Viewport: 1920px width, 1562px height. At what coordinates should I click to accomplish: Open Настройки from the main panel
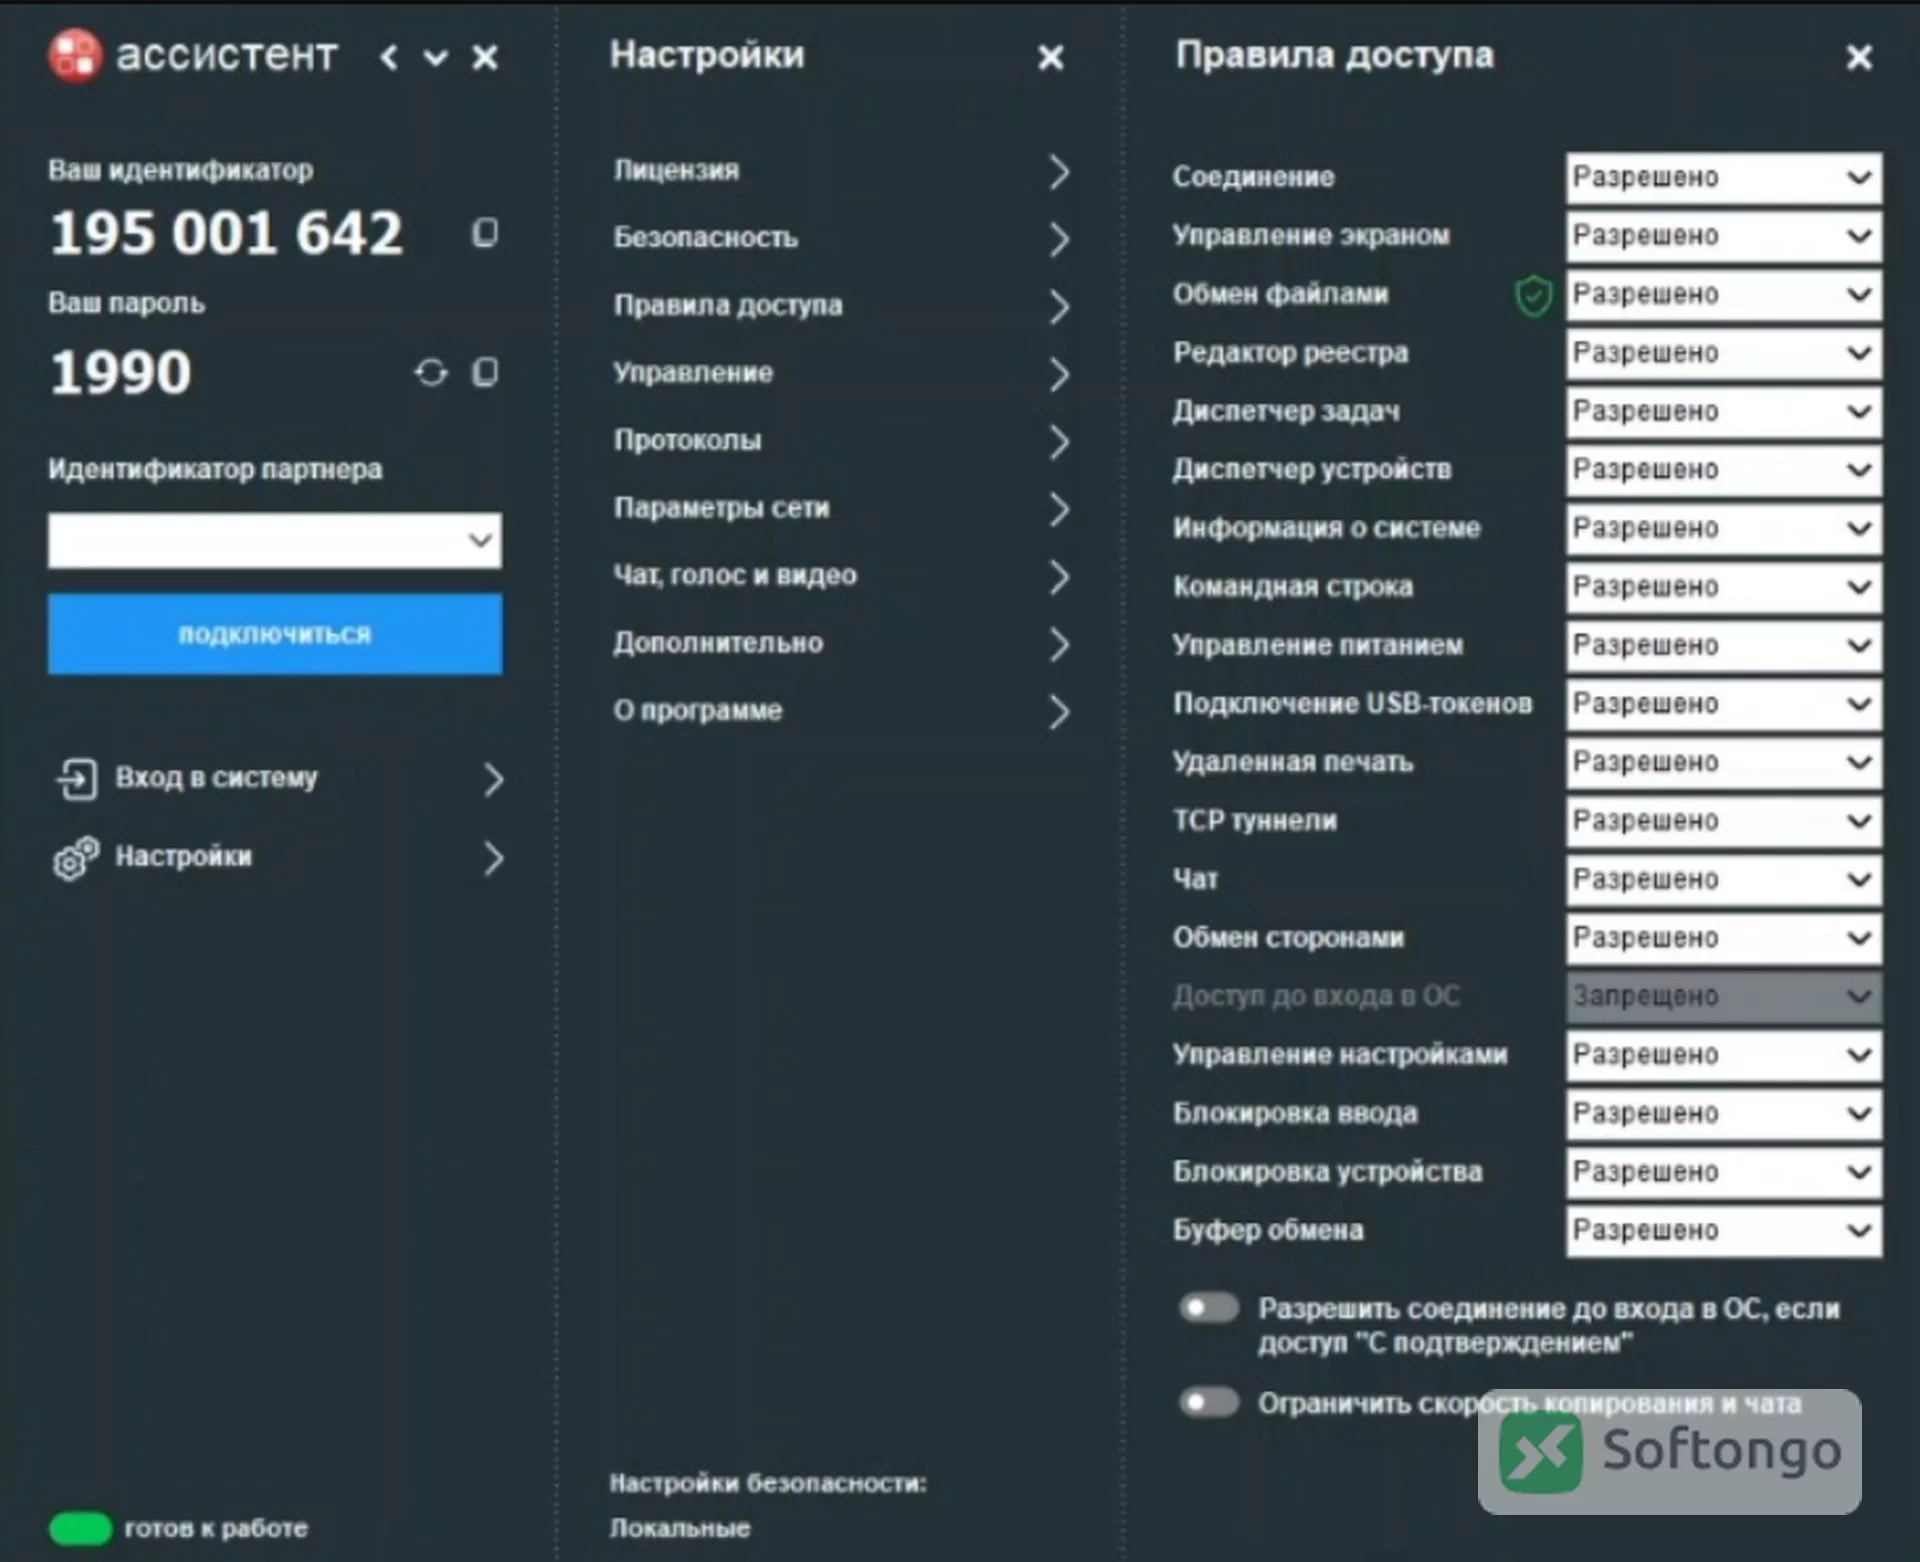[x=279, y=858]
